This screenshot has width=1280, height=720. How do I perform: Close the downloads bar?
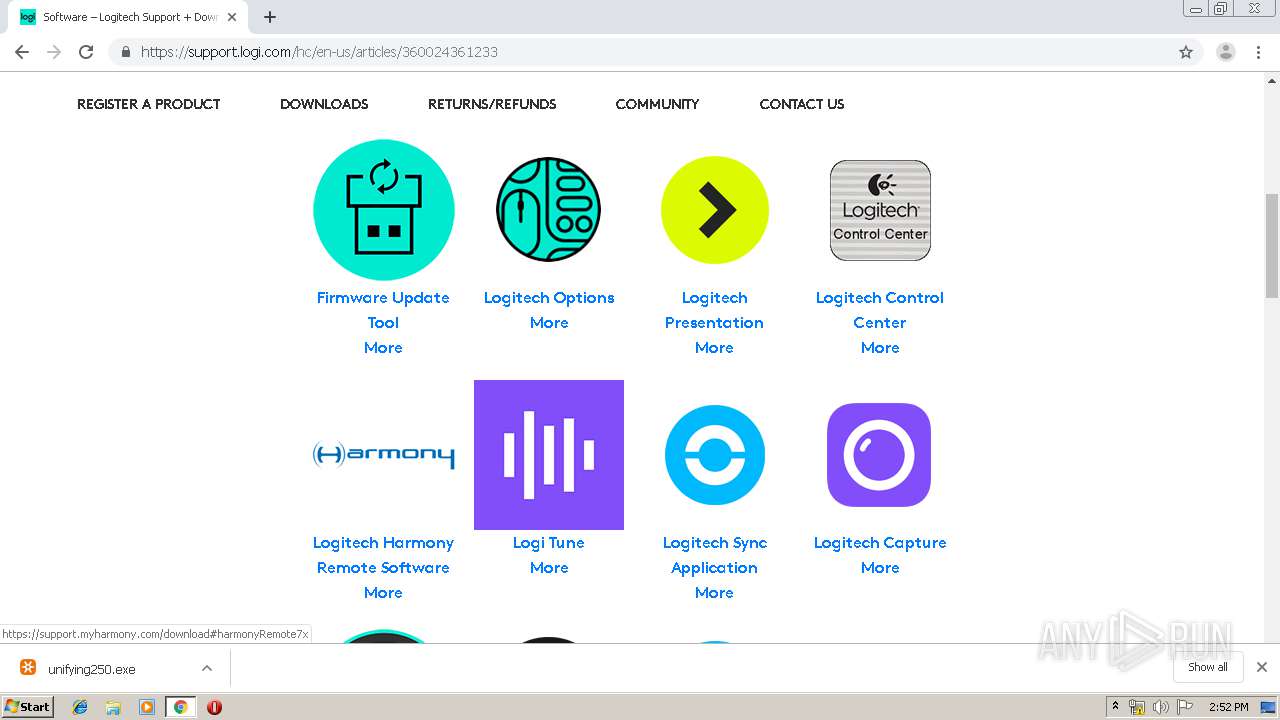click(1262, 667)
